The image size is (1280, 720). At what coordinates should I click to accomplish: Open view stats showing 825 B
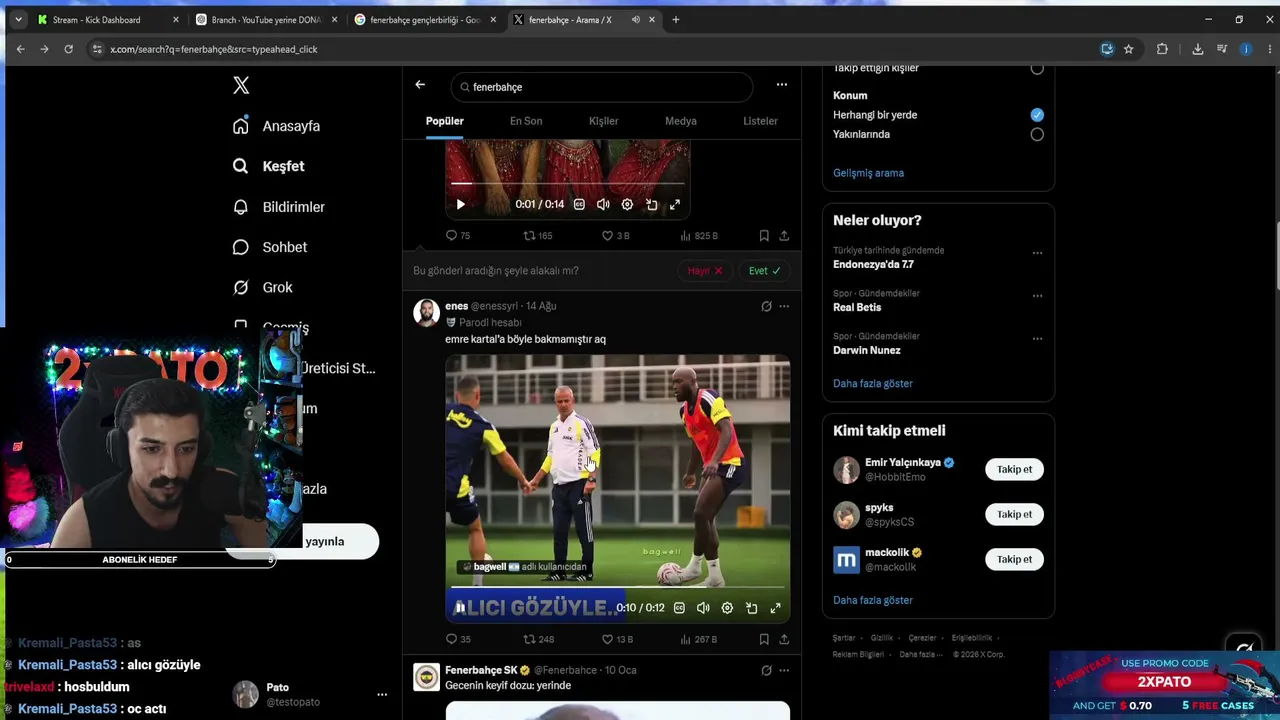click(x=699, y=236)
